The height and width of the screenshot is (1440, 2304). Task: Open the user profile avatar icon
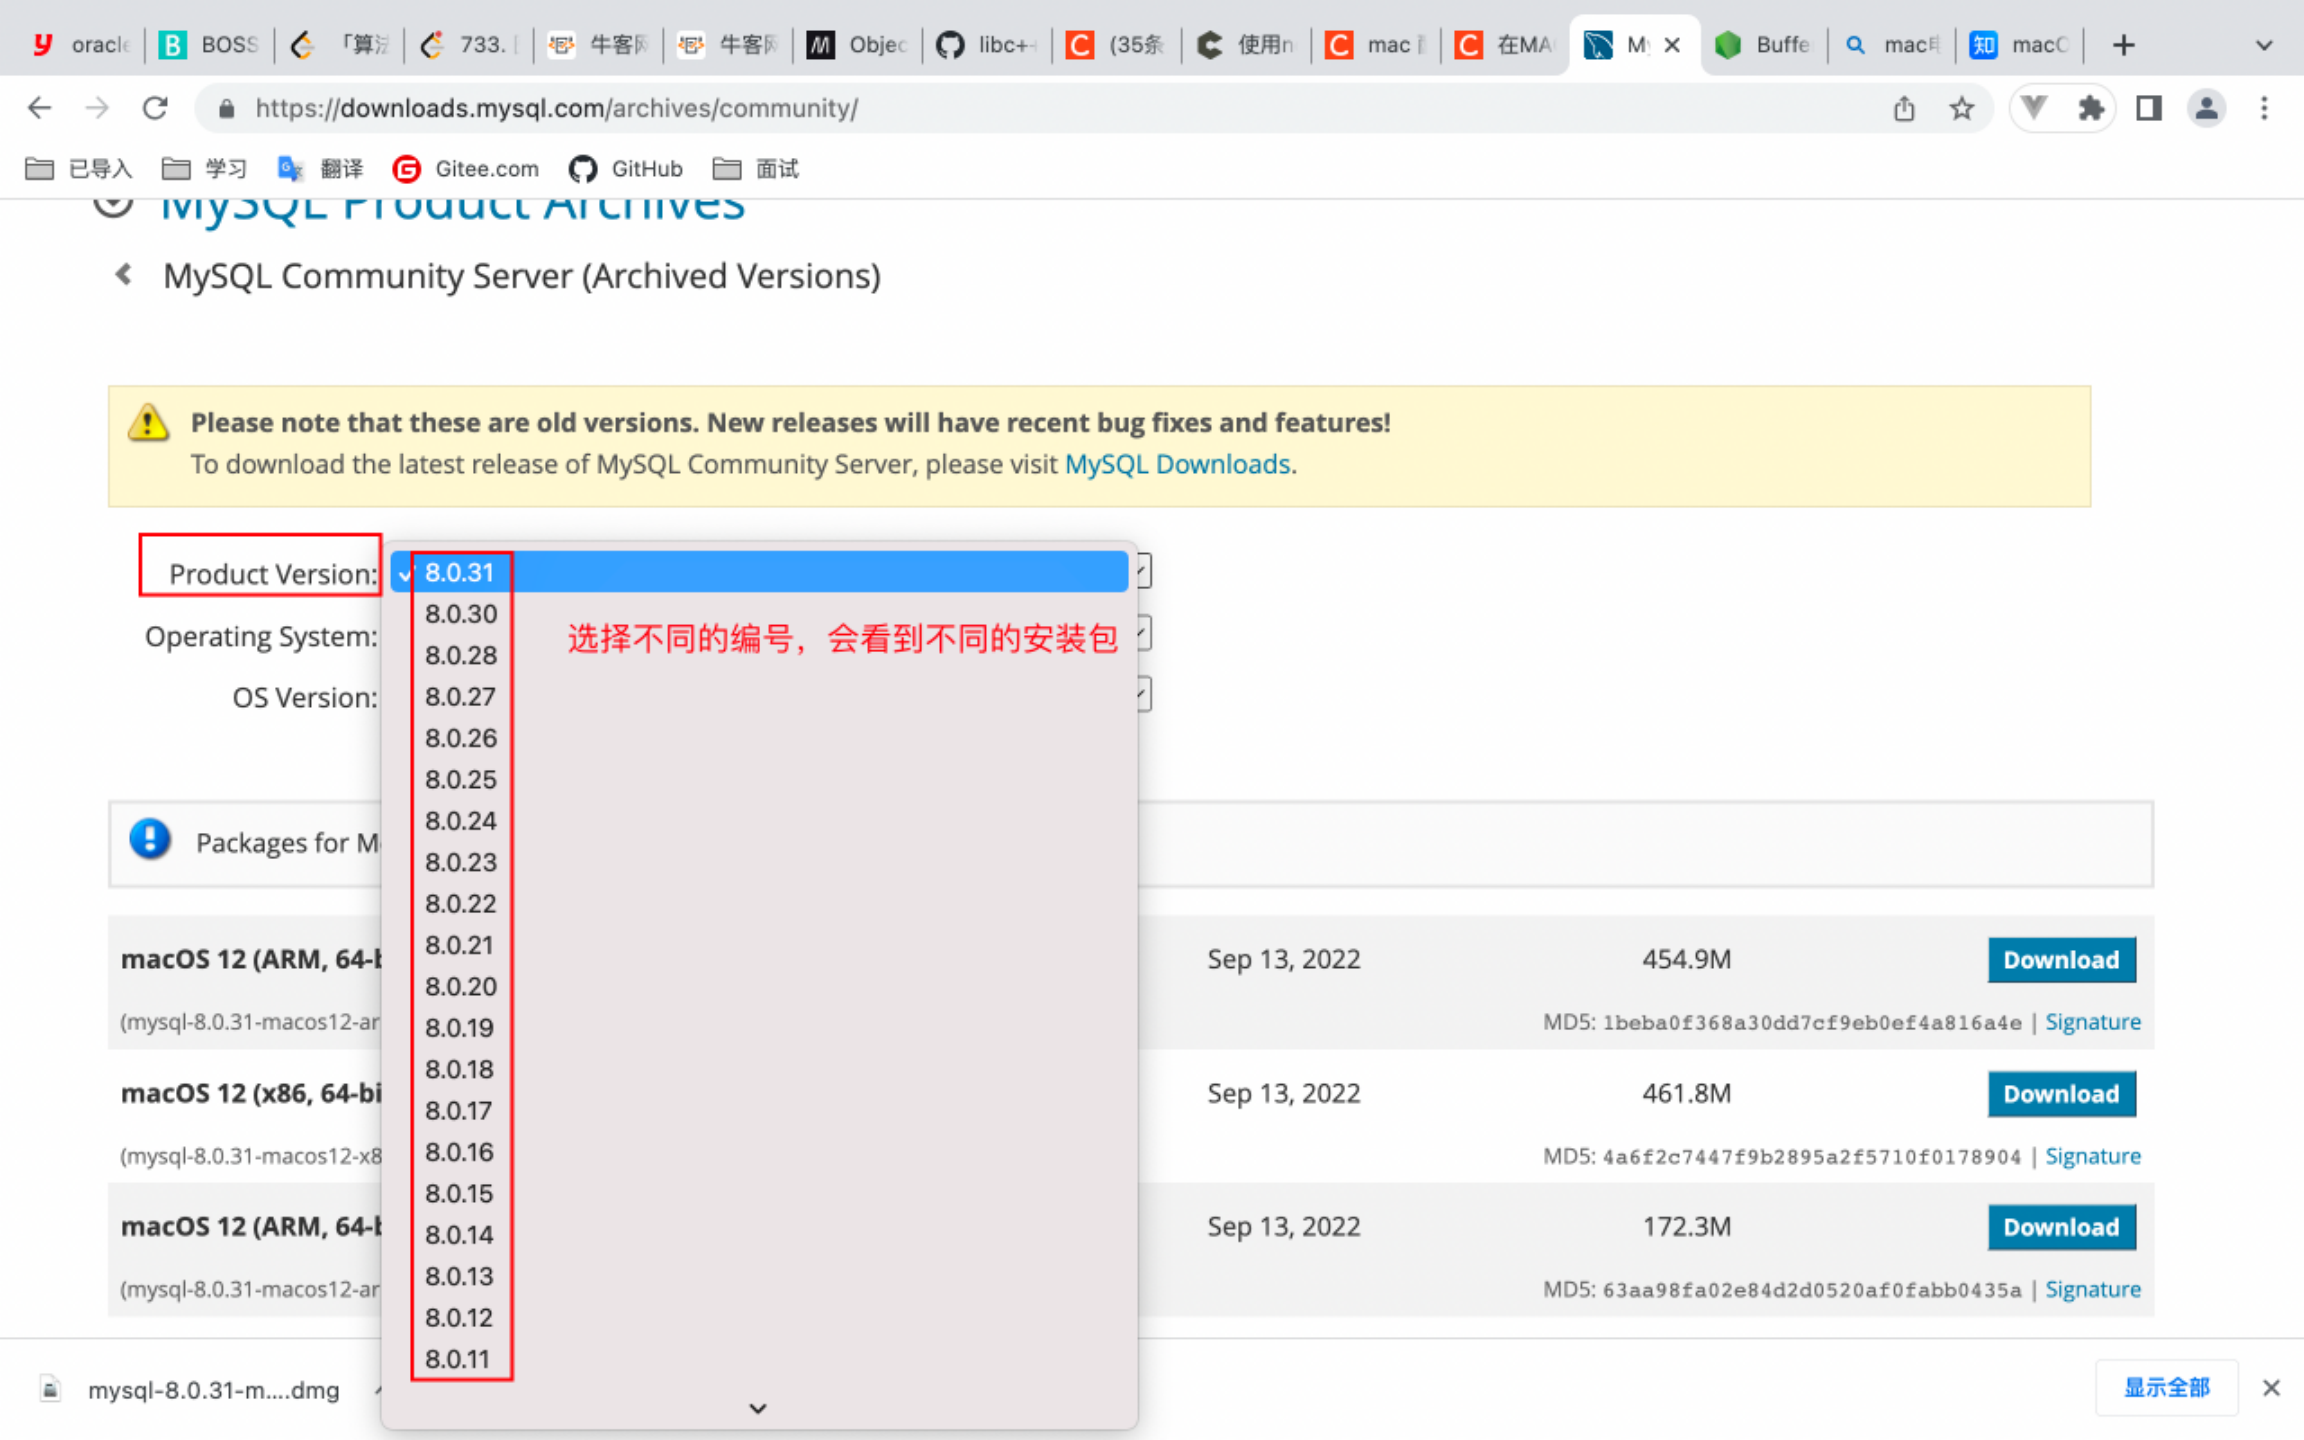(2206, 108)
